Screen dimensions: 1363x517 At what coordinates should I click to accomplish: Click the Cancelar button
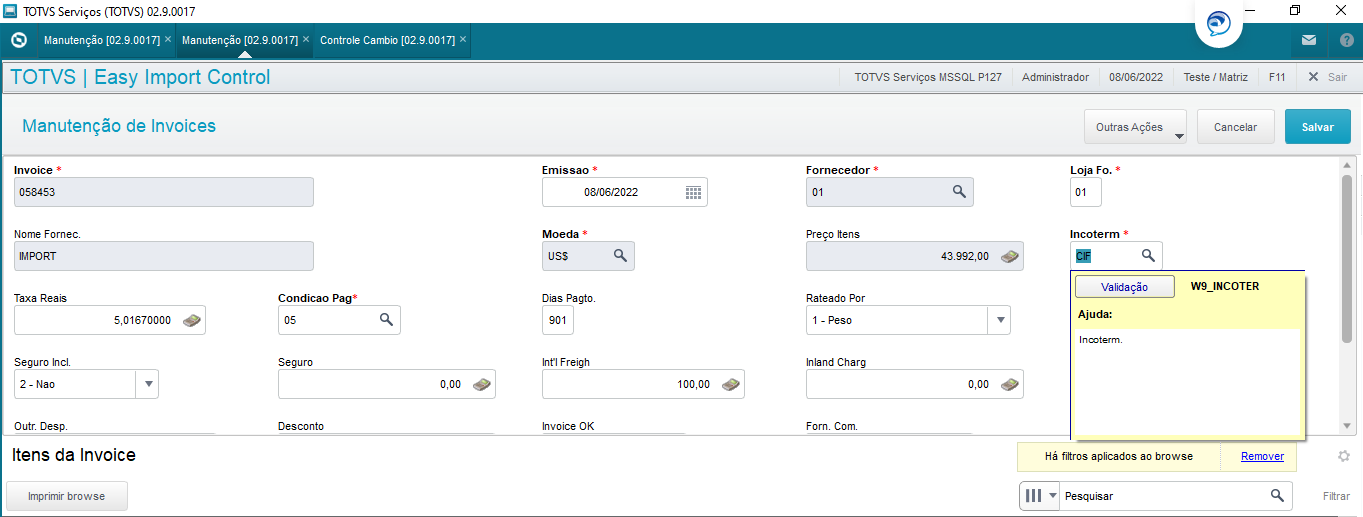[1235, 127]
